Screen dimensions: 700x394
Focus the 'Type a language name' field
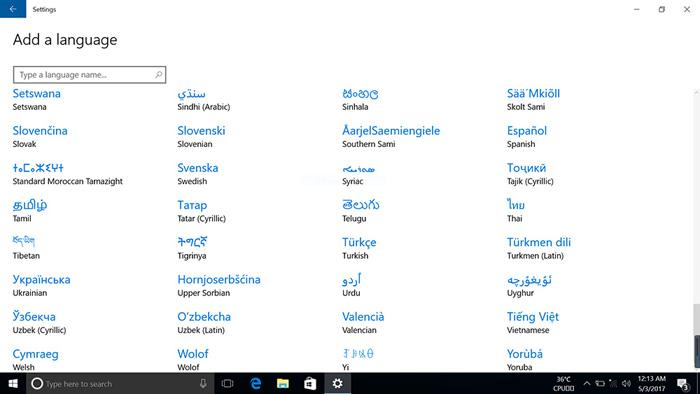click(90, 75)
